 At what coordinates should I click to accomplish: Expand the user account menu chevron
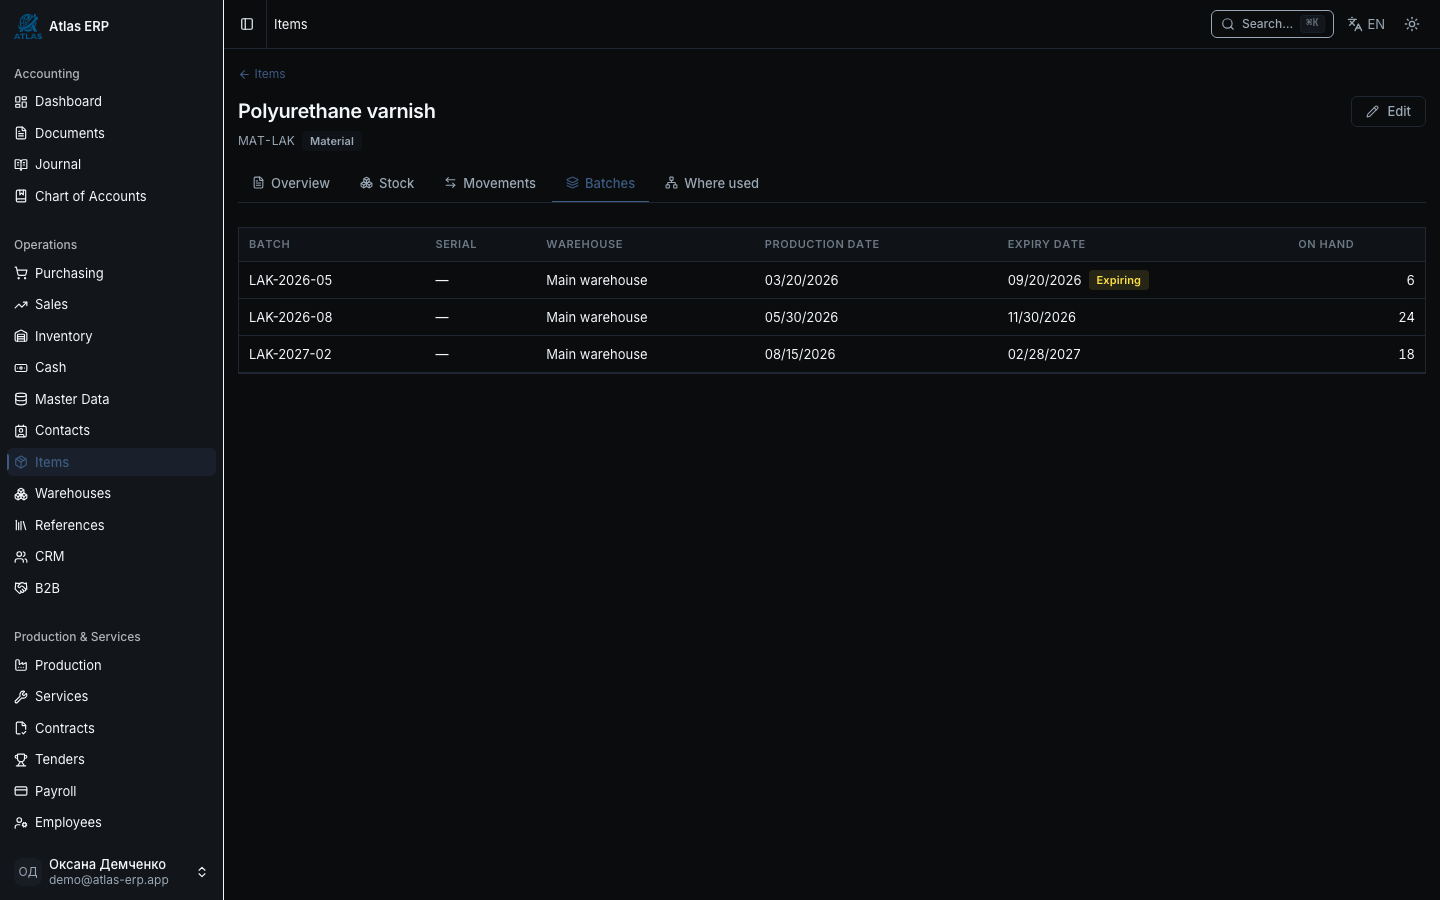[202, 872]
